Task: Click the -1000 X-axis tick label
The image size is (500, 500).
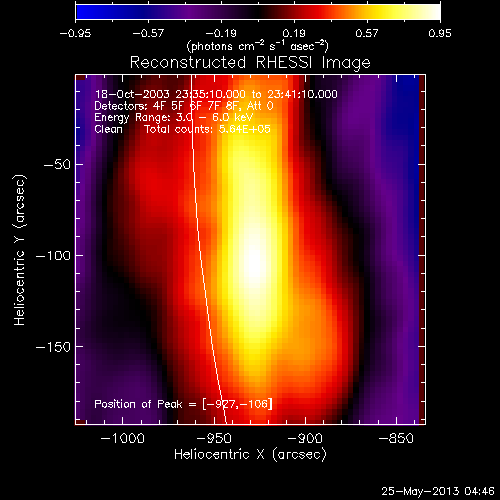Action: [122, 438]
